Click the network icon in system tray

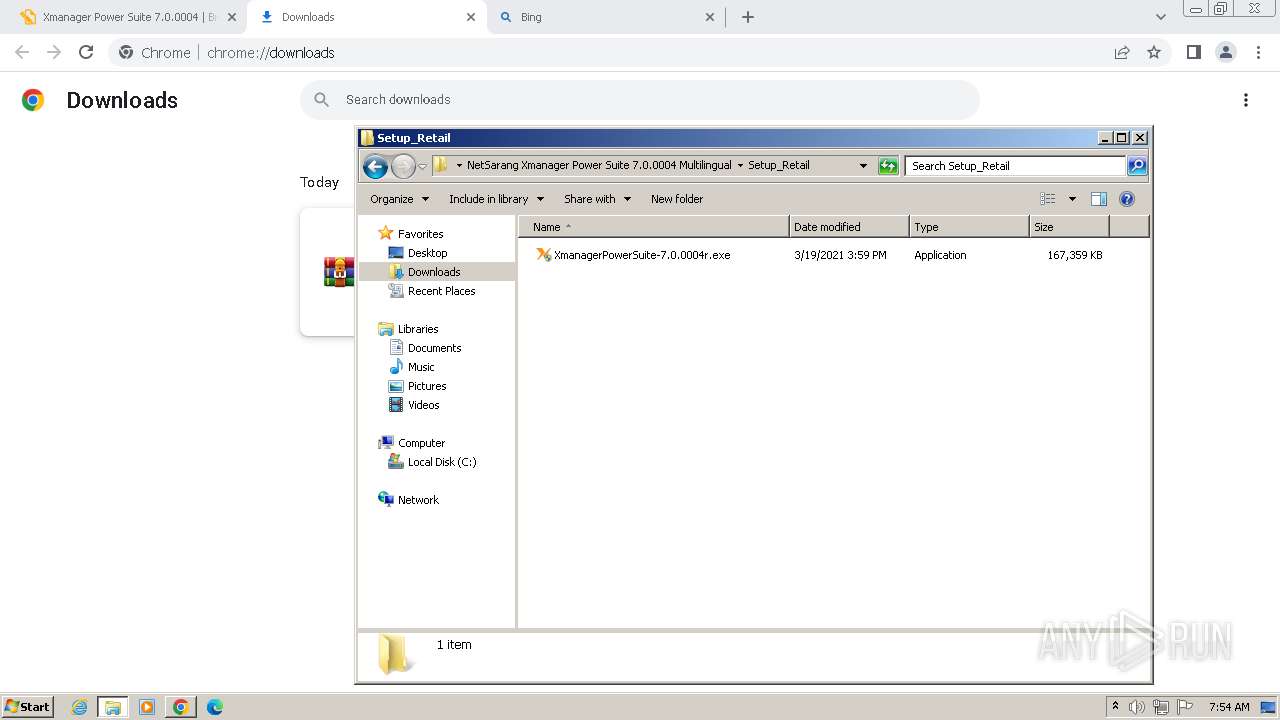coord(1161,707)
